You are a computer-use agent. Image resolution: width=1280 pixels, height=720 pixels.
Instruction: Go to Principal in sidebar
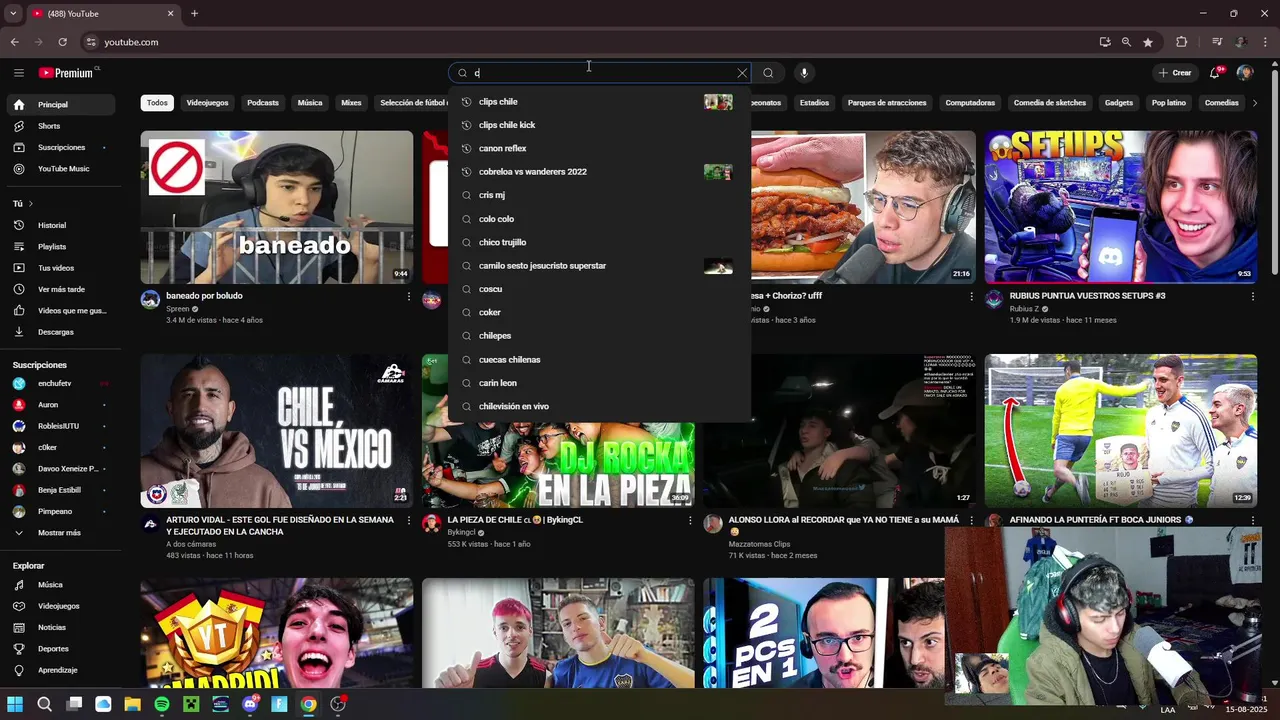click(x=60, y=105)
